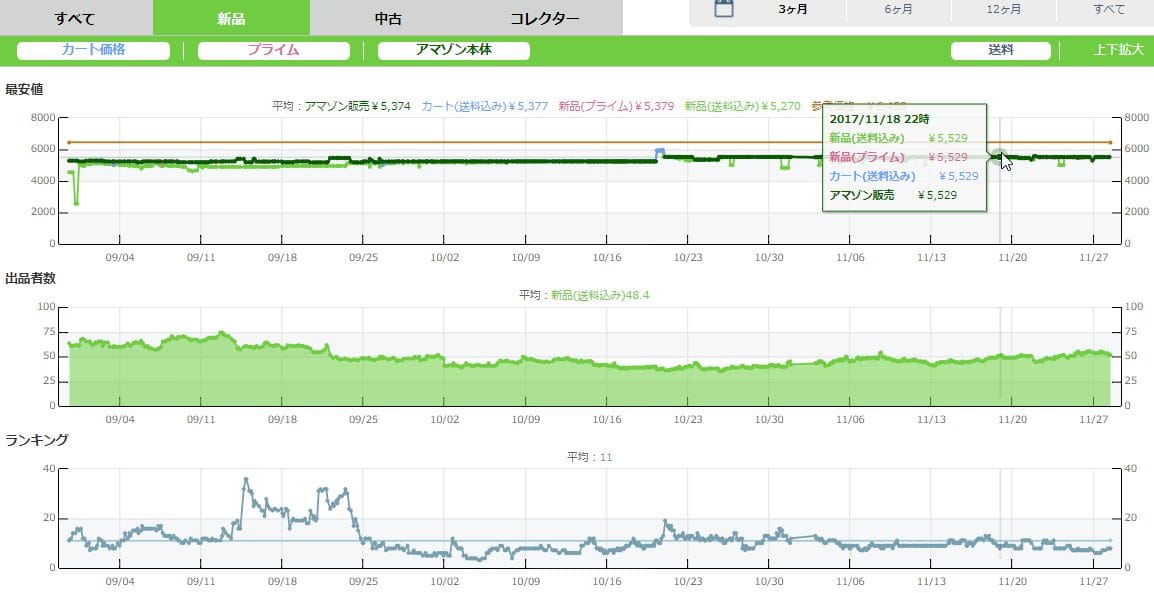Click the highlighted price point under the cursor

coord(998,155)
